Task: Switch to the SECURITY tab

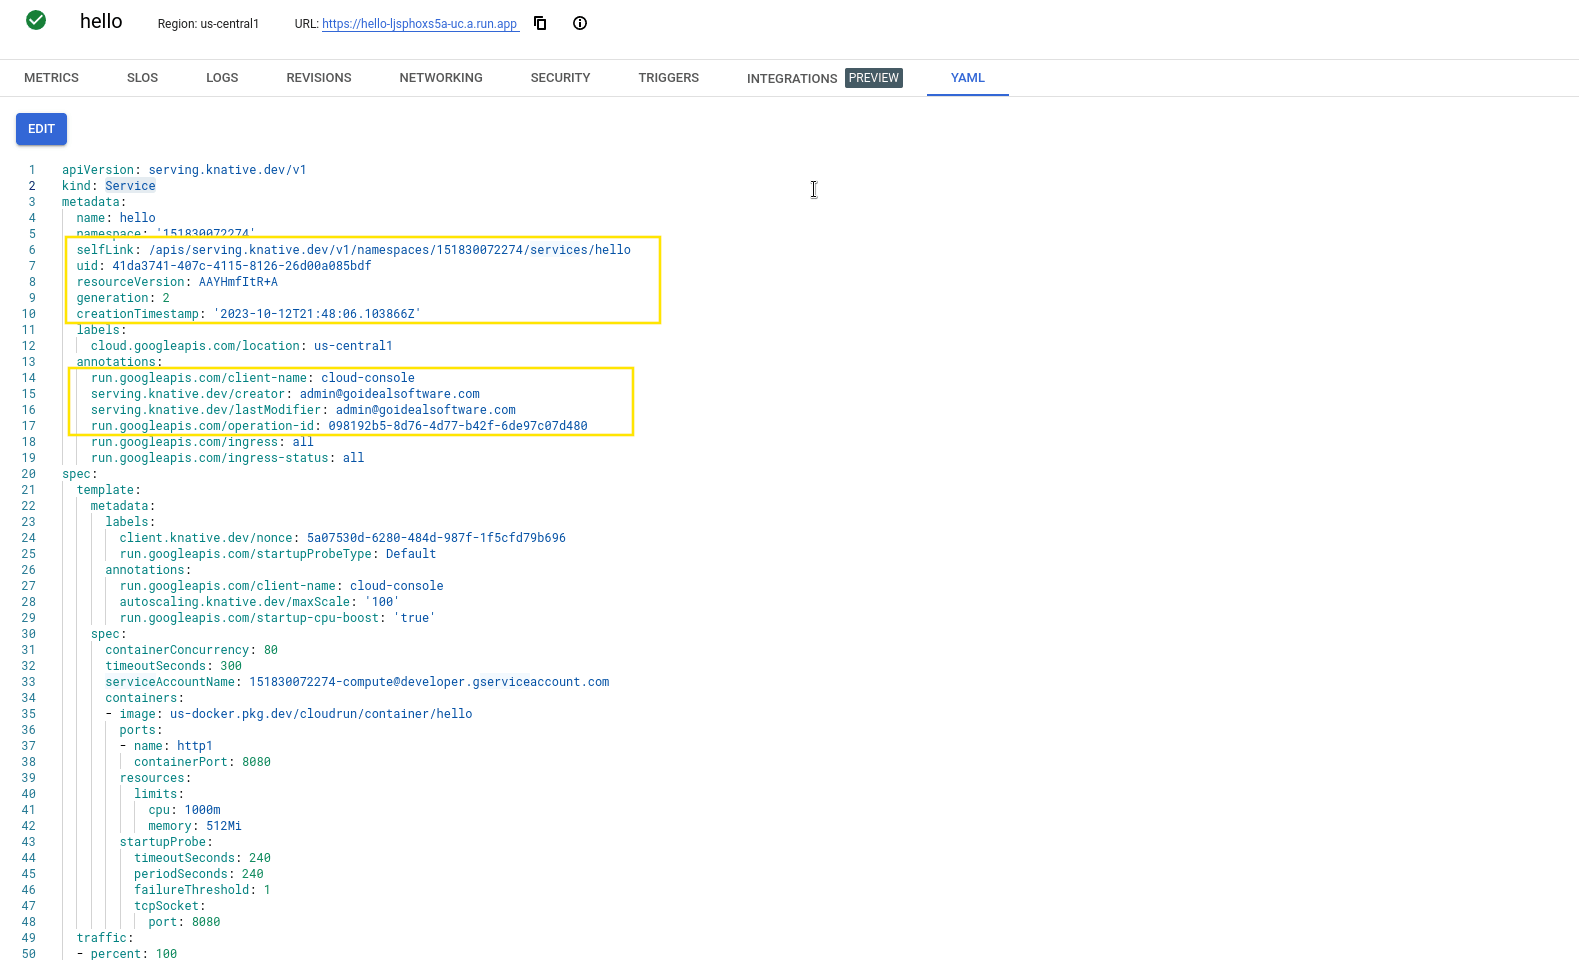Action: [x=561, y=78]
